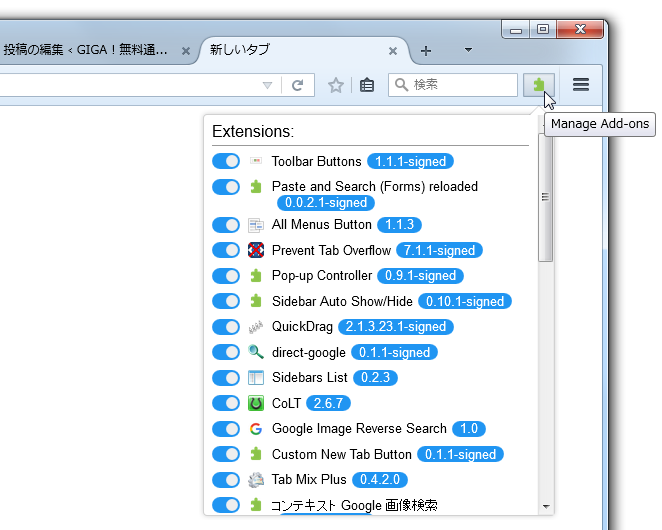Click the direct-google magnifier icon
This screenshot has height=530, width=662.
[x=255, y=352]
